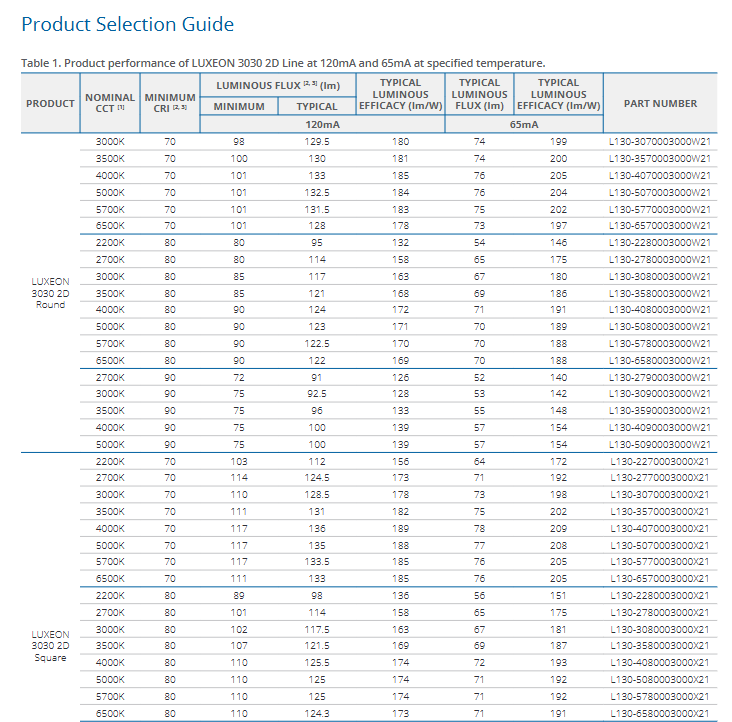Click part number L130-2790003000W21
Screen dimensions: 732x722
tap(660, 377)
